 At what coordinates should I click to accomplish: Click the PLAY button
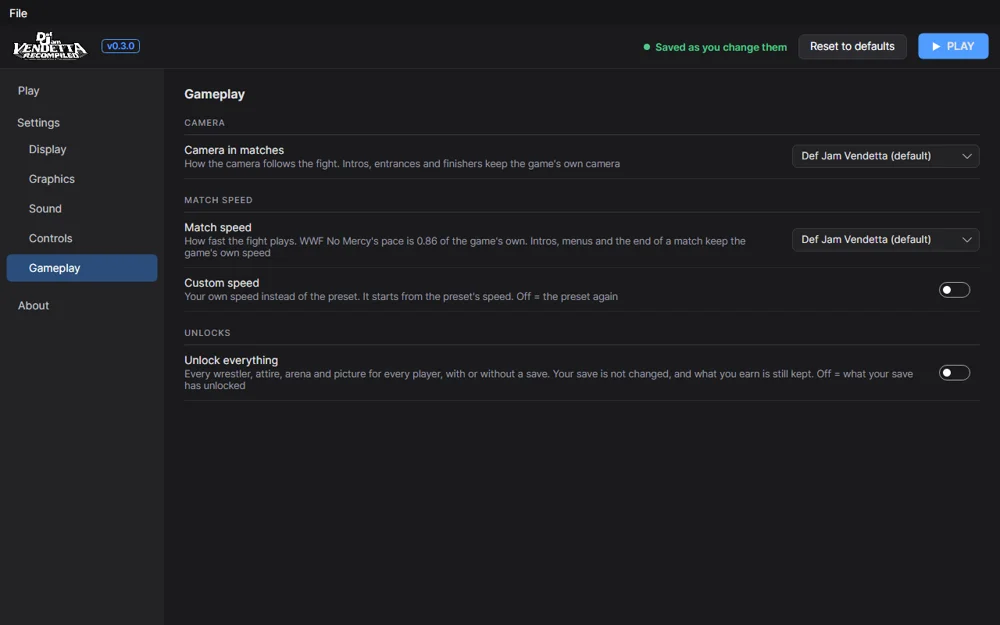tap(953, 47)
